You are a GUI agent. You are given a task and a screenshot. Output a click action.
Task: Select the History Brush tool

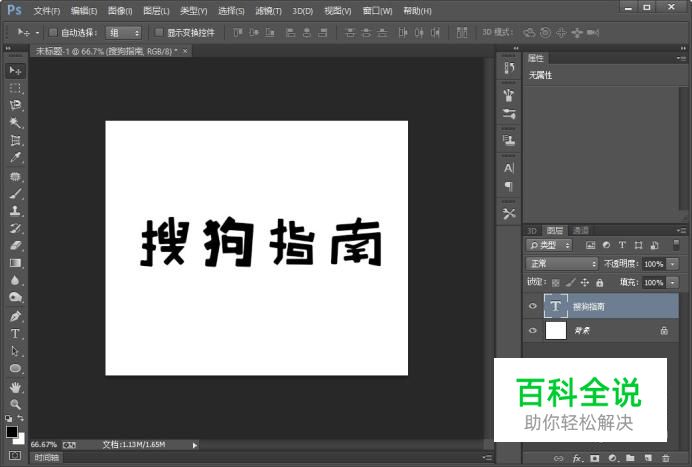click(15, 228)
